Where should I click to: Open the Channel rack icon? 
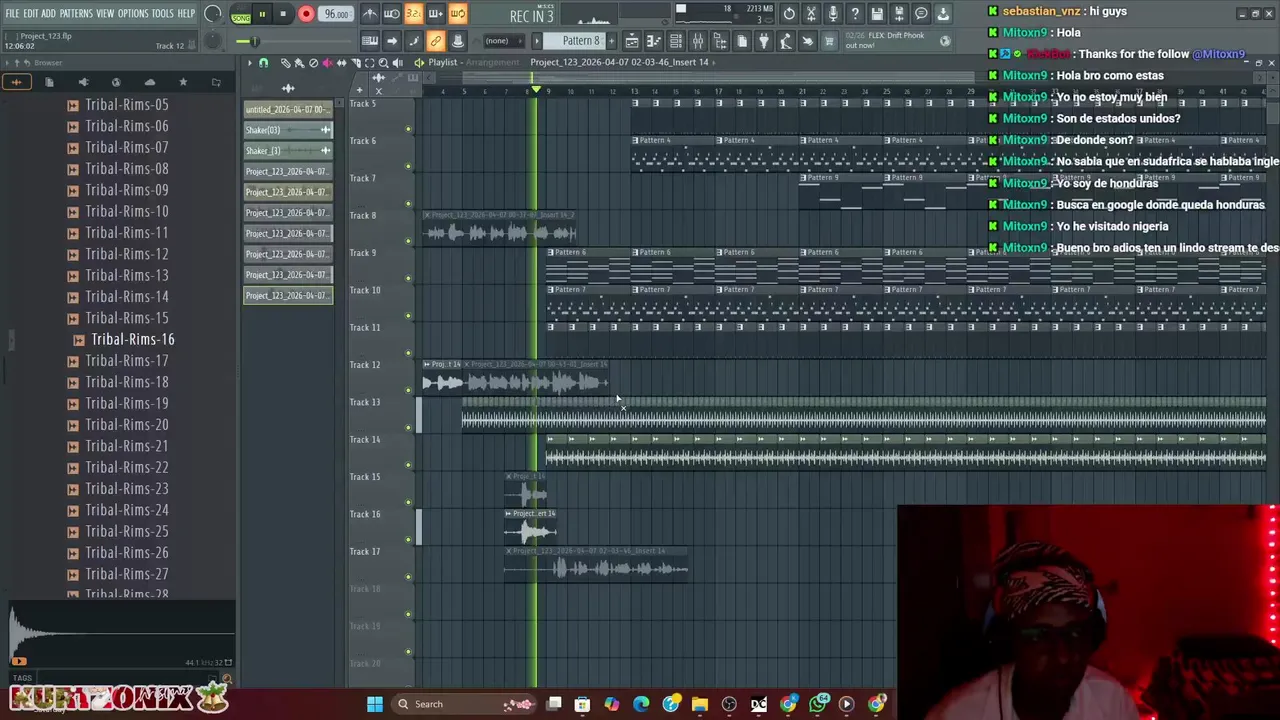pyautogui.click(x=676, y=41)
